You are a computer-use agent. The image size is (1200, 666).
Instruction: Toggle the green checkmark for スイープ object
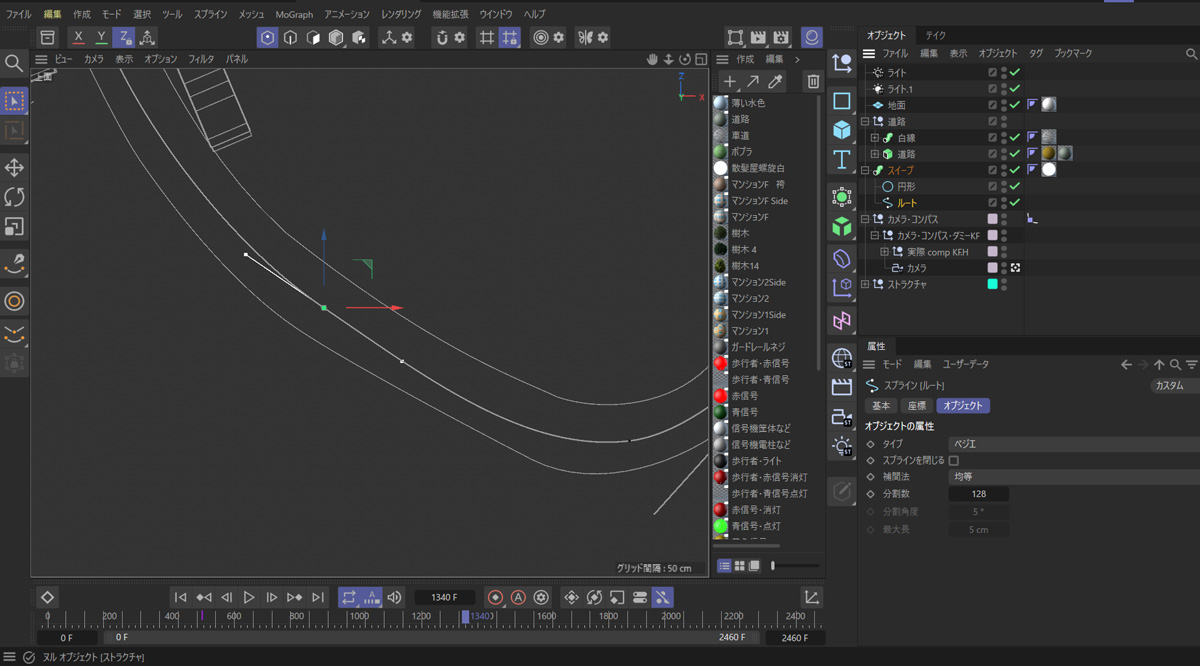[x=1015, y=170]
